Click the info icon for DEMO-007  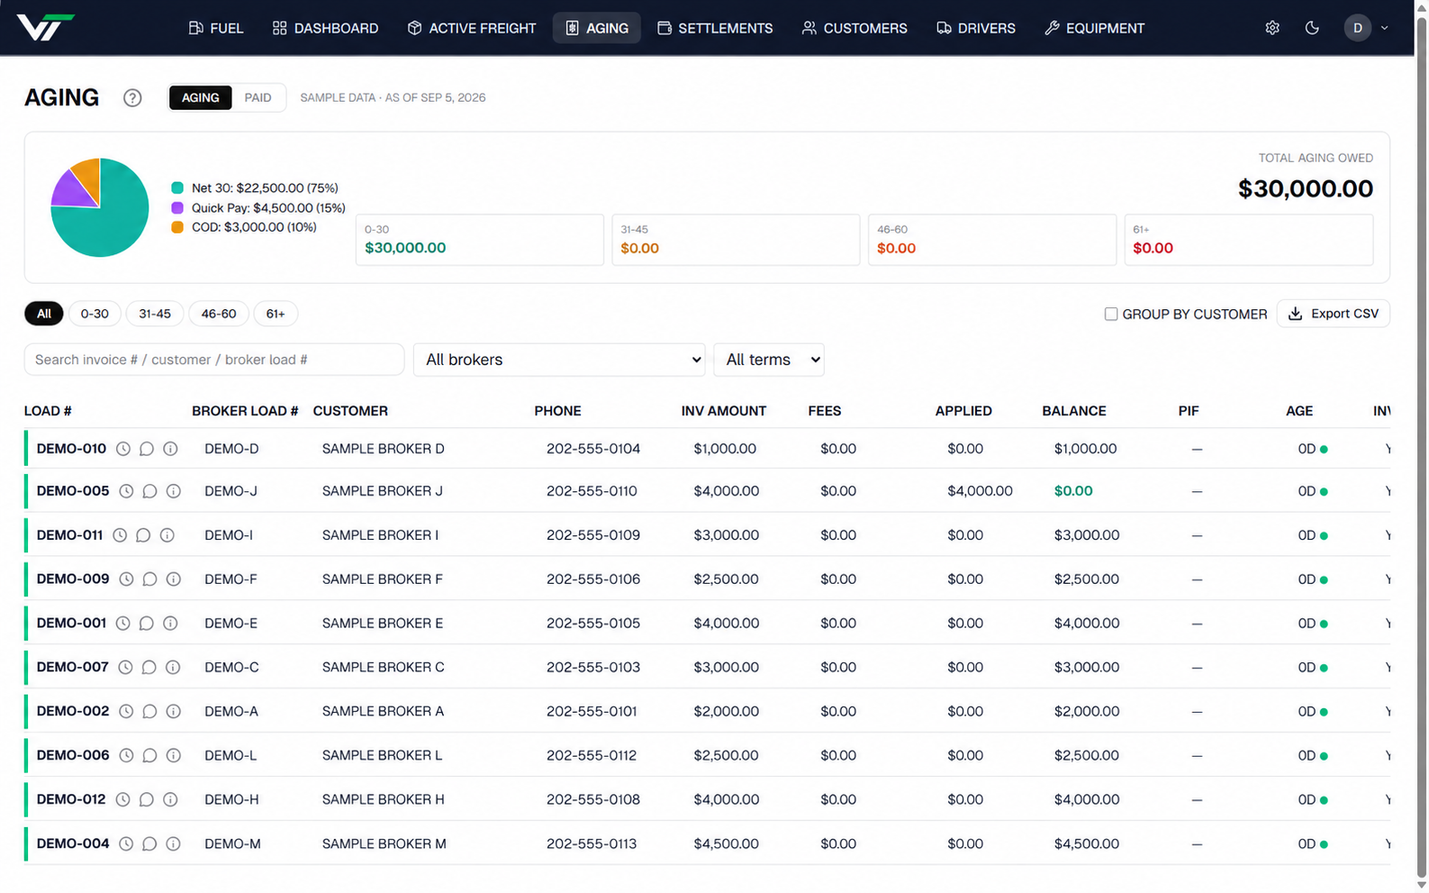tap(173, 667)
